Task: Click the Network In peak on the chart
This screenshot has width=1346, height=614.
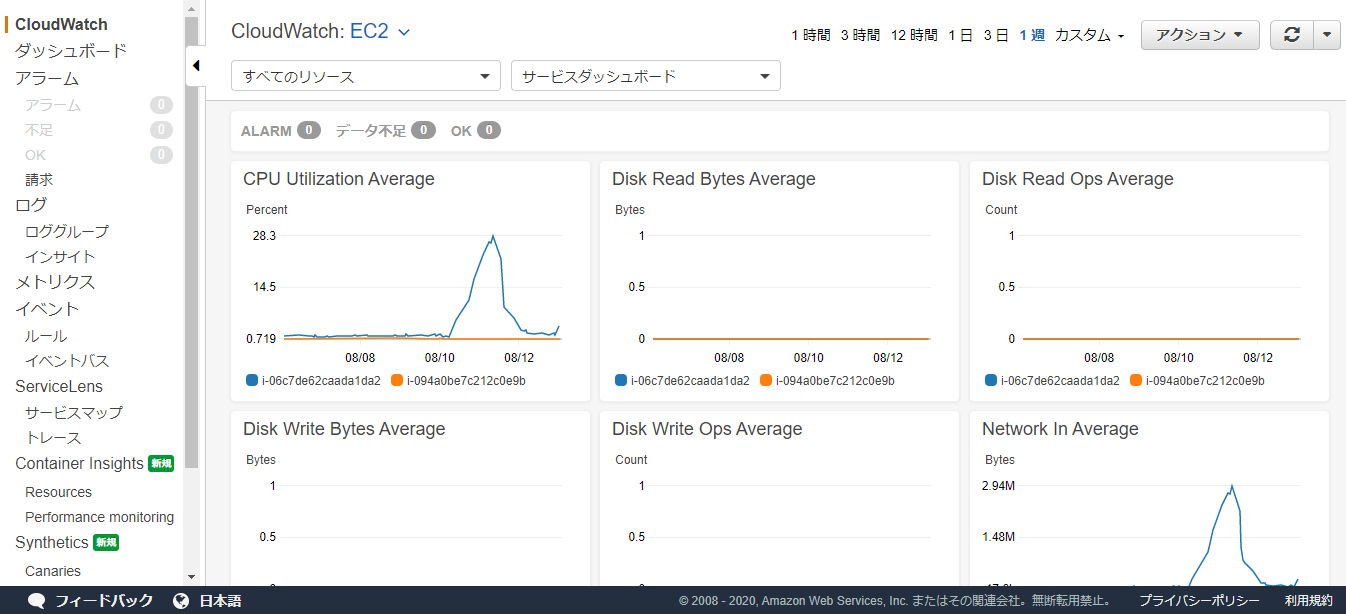Action: pos(1232,486)
